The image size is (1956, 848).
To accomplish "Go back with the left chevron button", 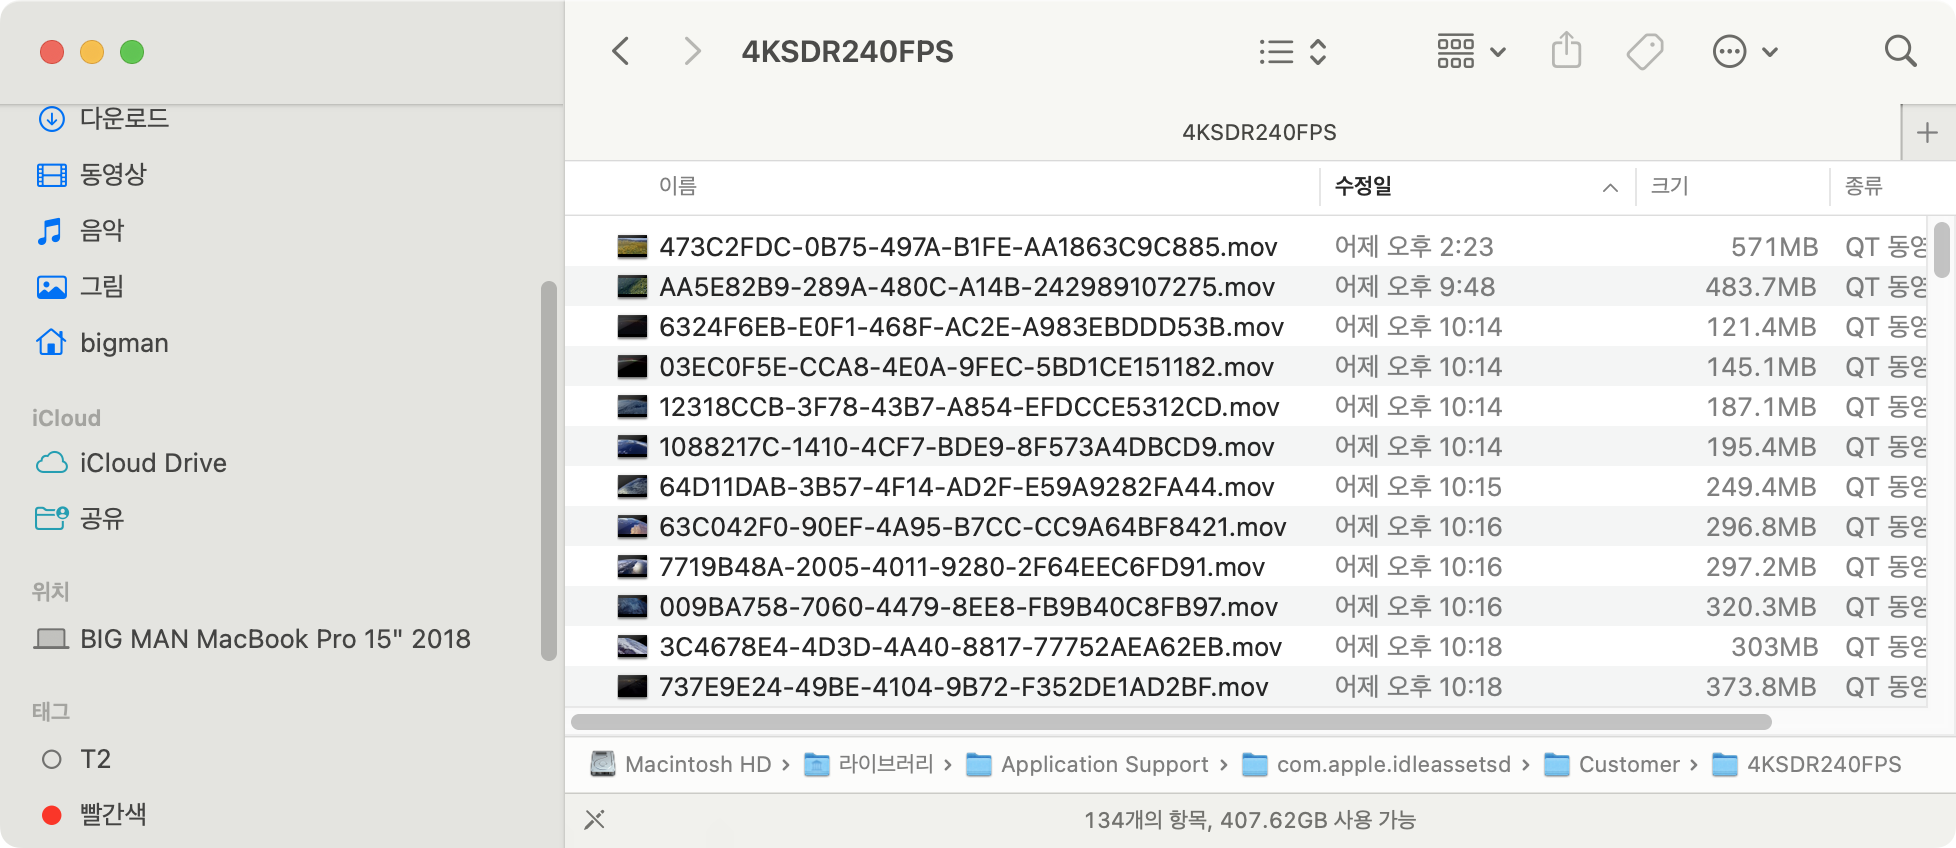I will (x=621, y=51).
